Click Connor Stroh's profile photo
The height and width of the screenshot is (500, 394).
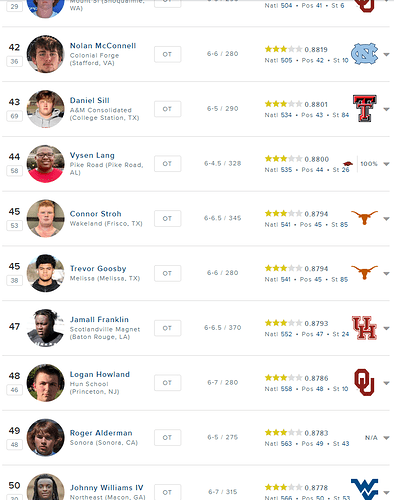click(x=45, y=218)
